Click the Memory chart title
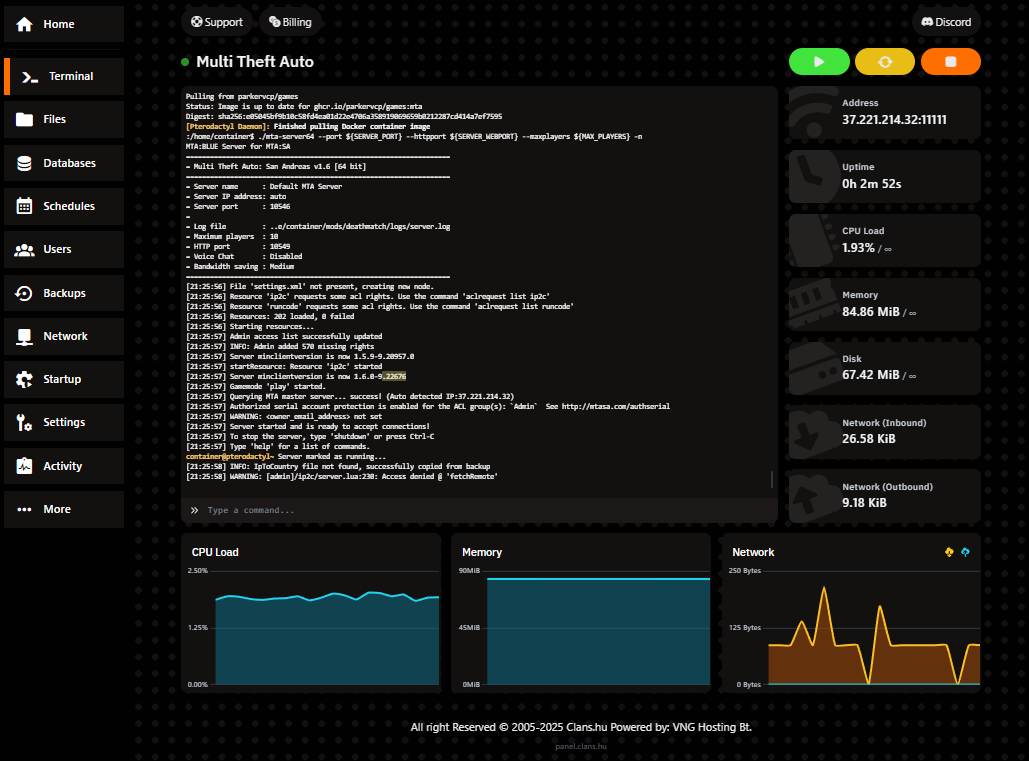Image resolution: width=1029 pixels, height=761 pixels. click(x=482, y=552)
